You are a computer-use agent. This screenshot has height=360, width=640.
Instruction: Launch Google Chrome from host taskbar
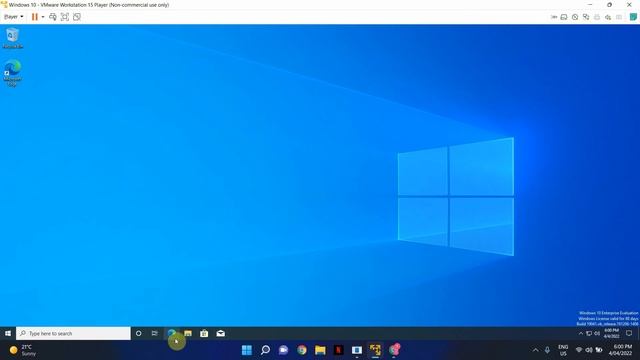[302, 350]
